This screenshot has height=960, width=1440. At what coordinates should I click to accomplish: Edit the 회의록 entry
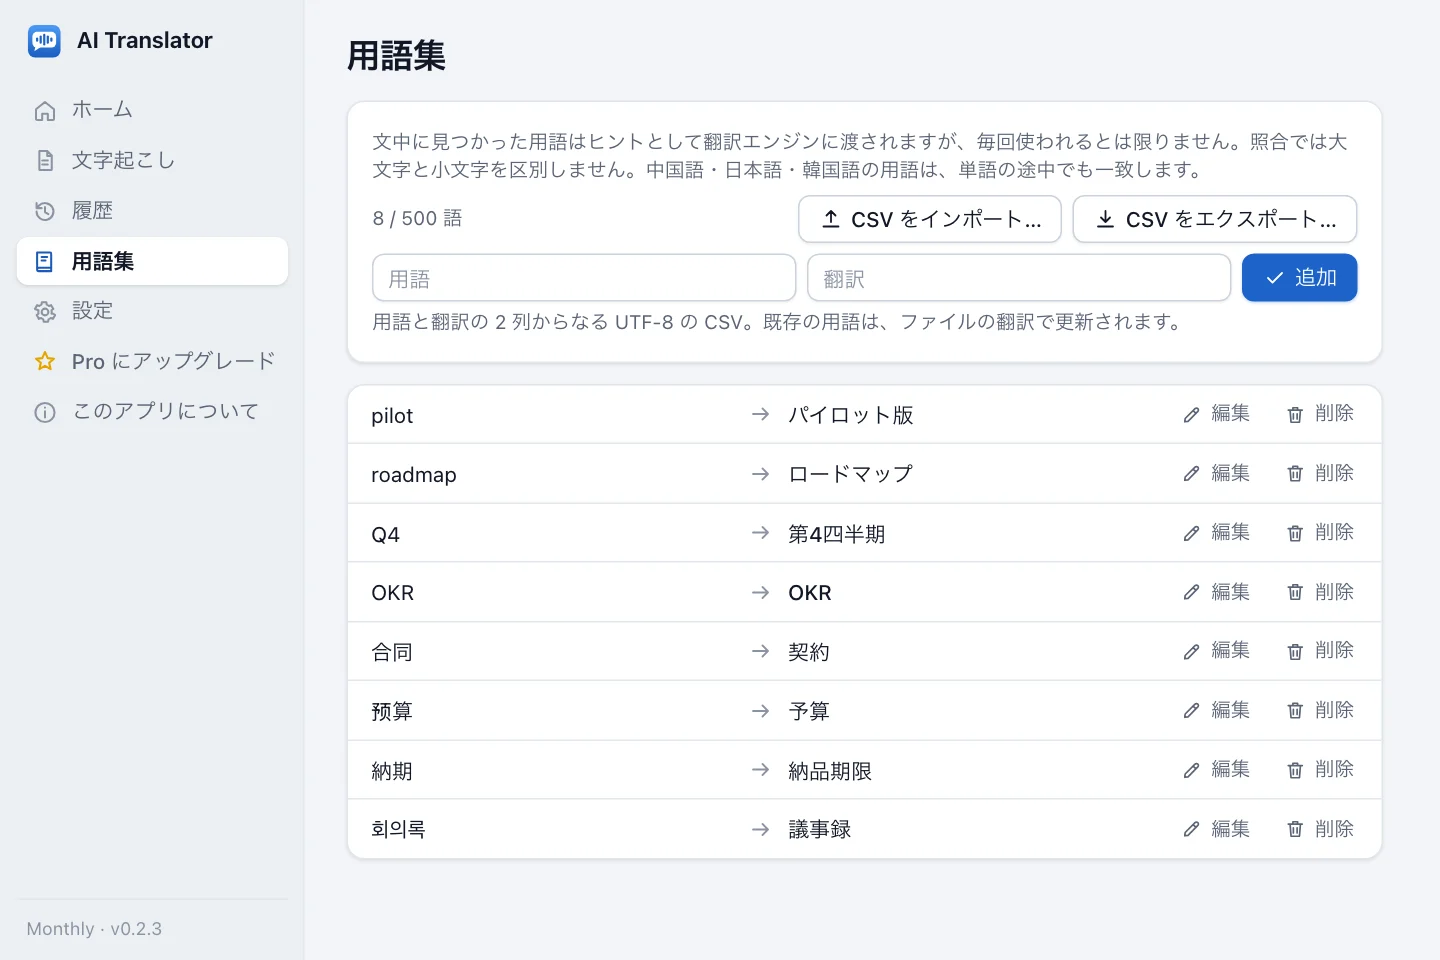[x=1217, y=829]
